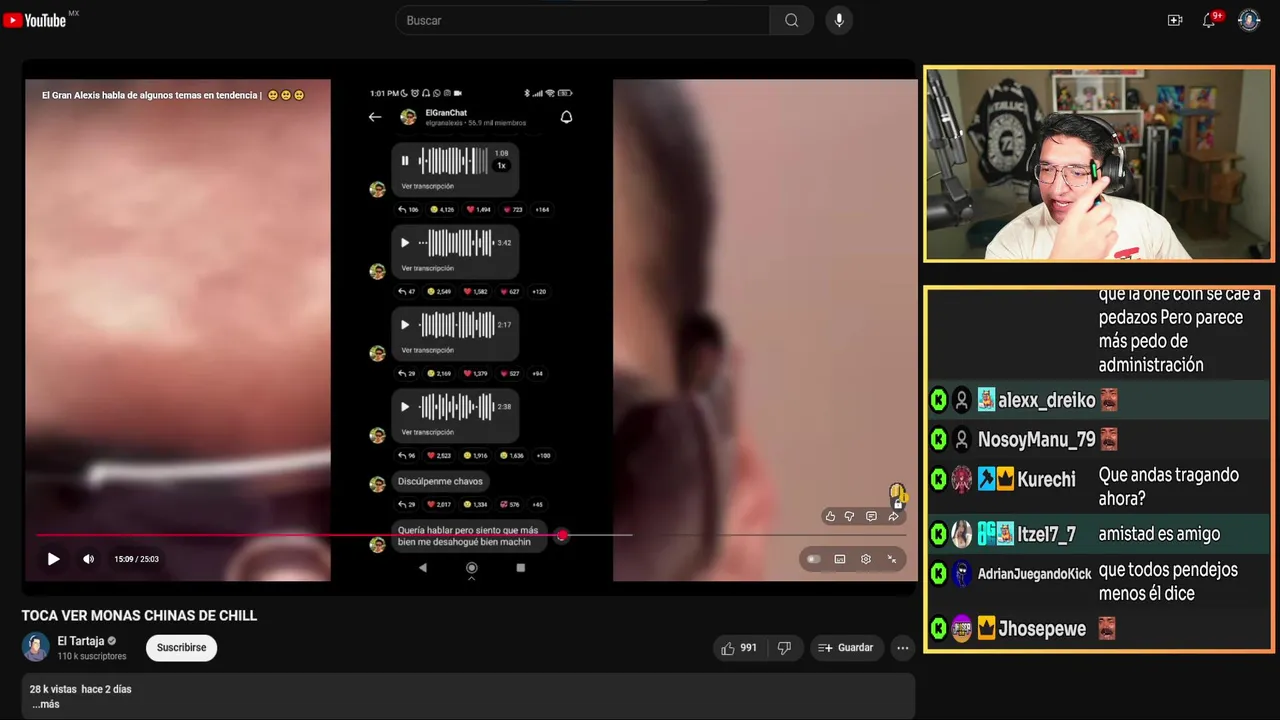Open the notifications bell
The height and width of the screenshot is (720, 1280).
pos(1209,20)
